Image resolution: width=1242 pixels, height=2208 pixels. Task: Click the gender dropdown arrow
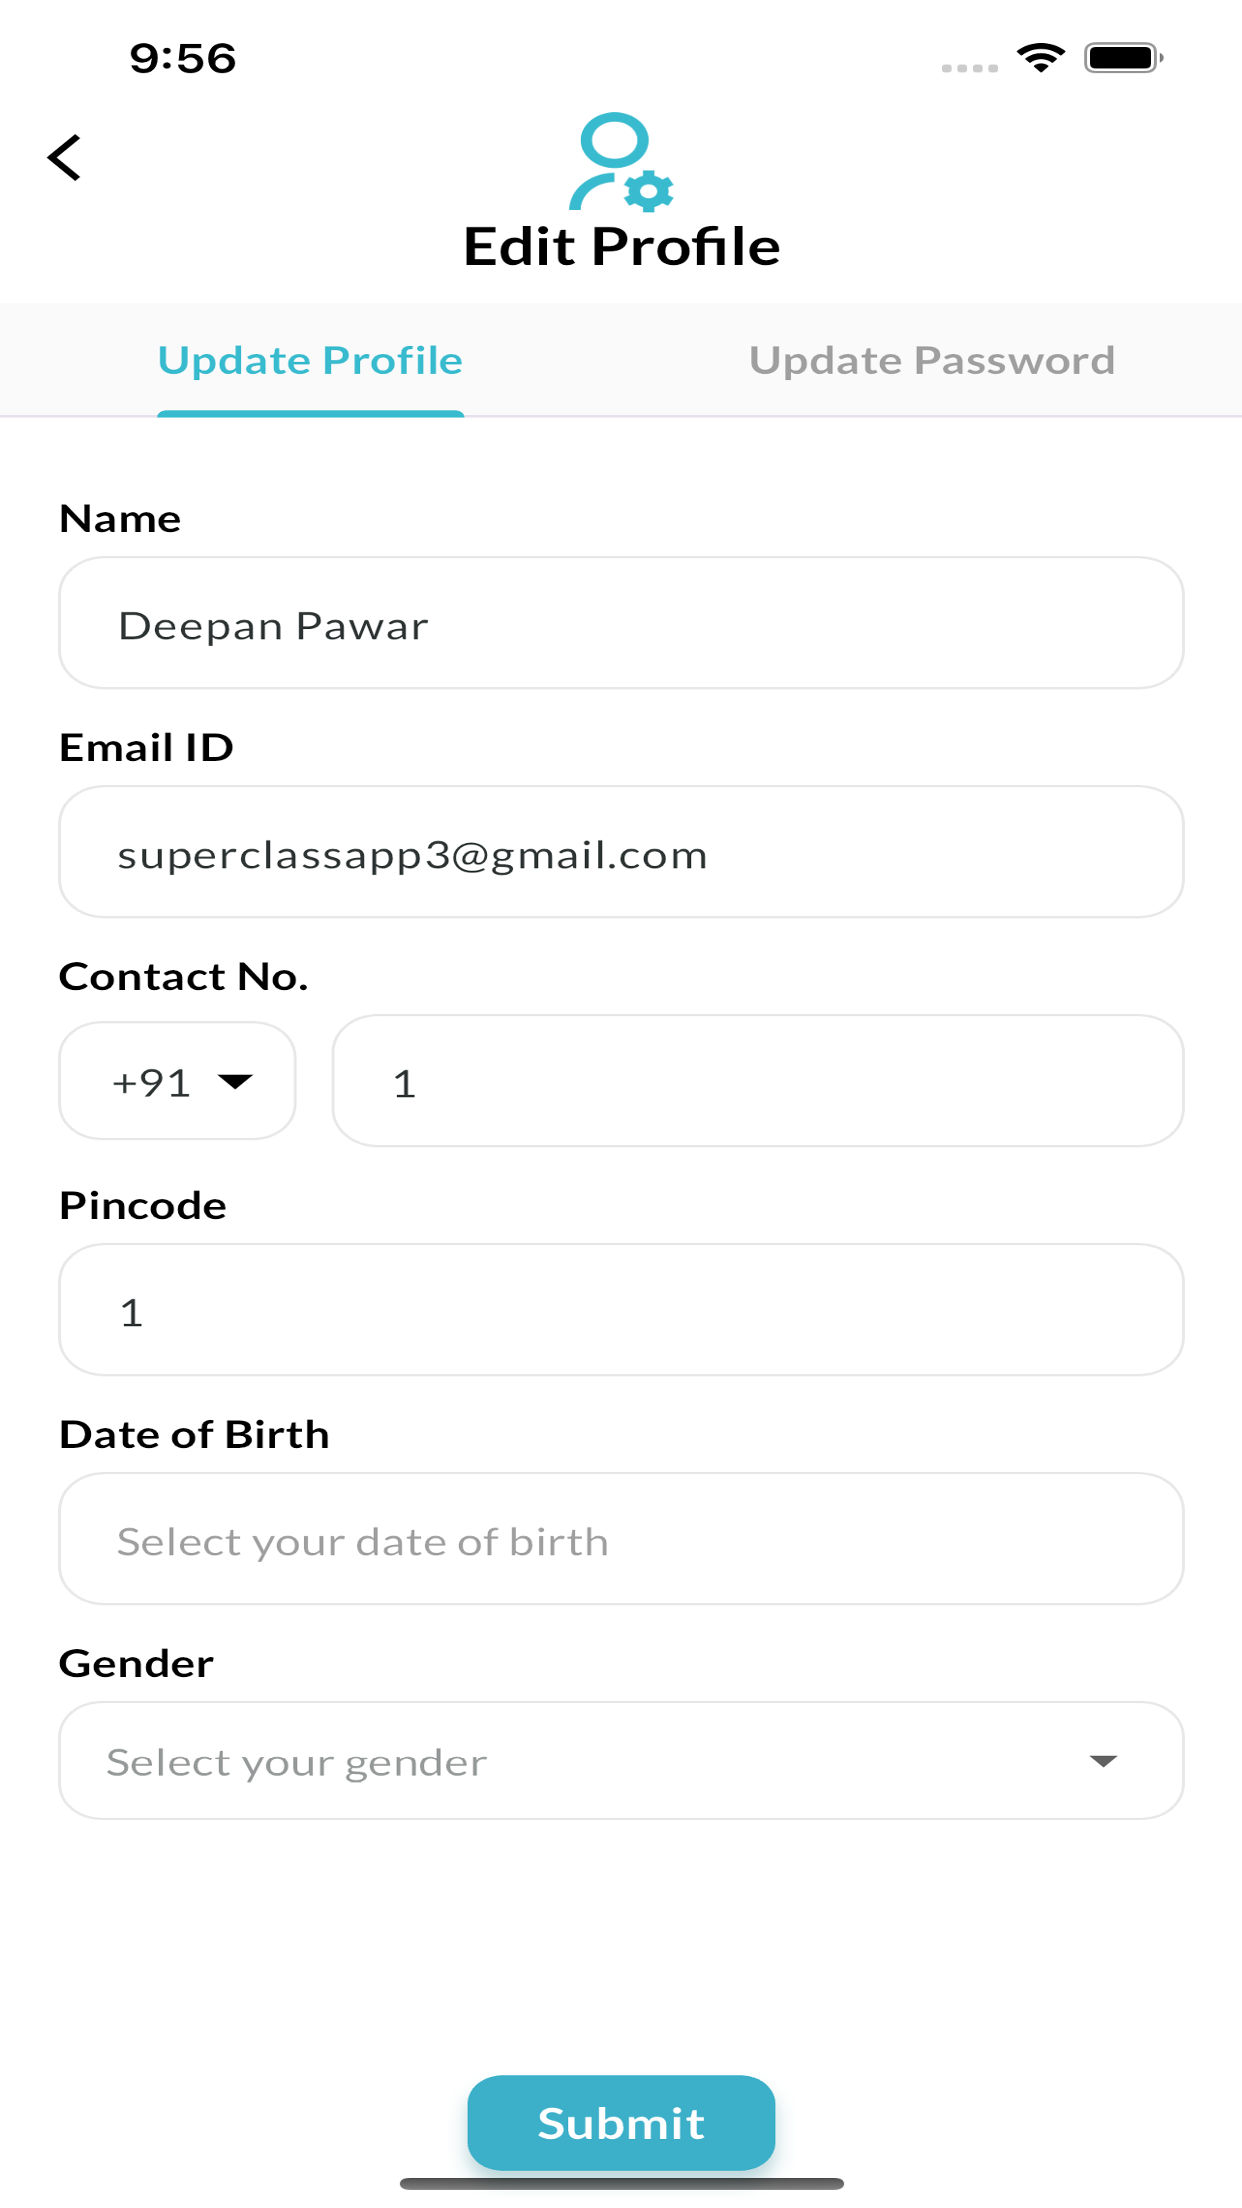[x=1103, y=1761]
